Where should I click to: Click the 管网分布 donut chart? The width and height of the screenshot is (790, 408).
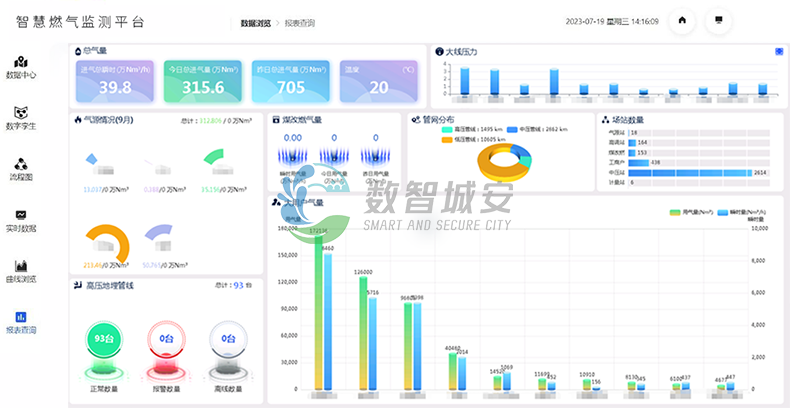click(507, 164)
